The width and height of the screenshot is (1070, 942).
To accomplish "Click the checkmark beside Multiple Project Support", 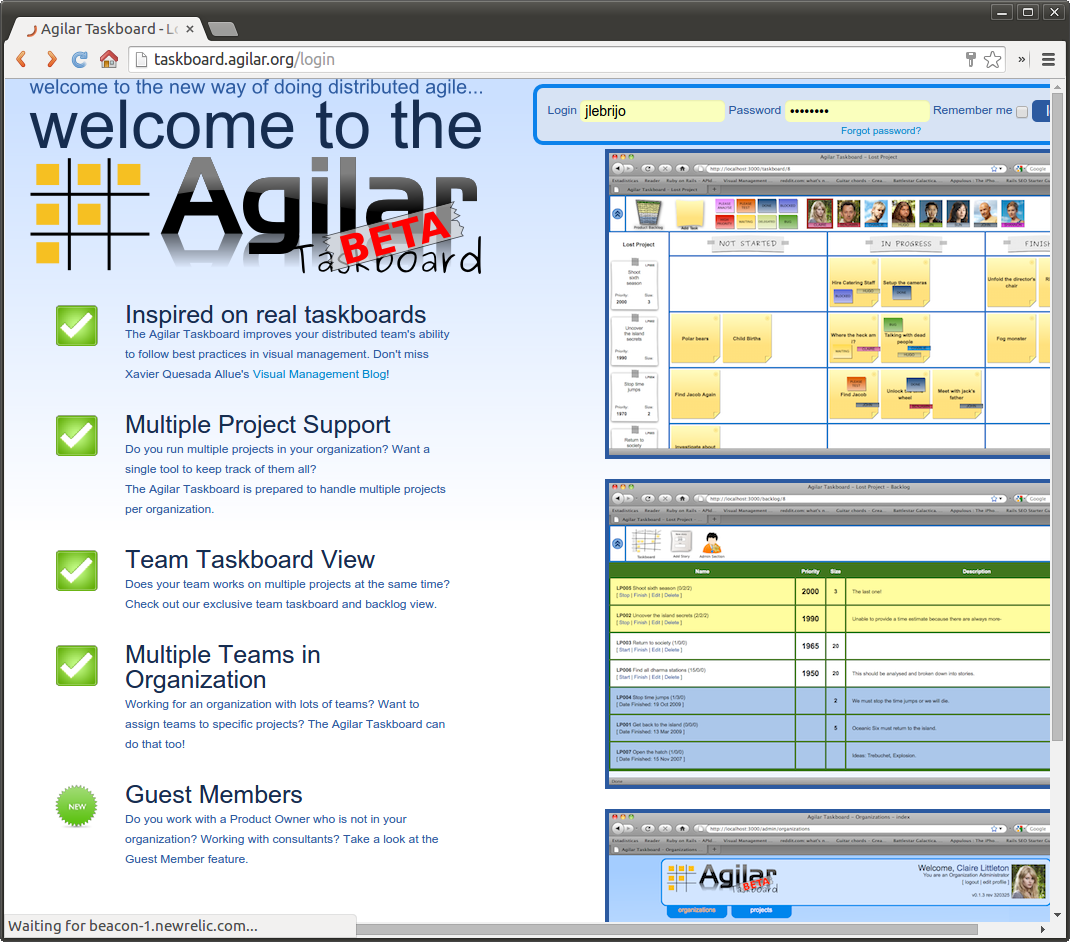I will 76,436.
